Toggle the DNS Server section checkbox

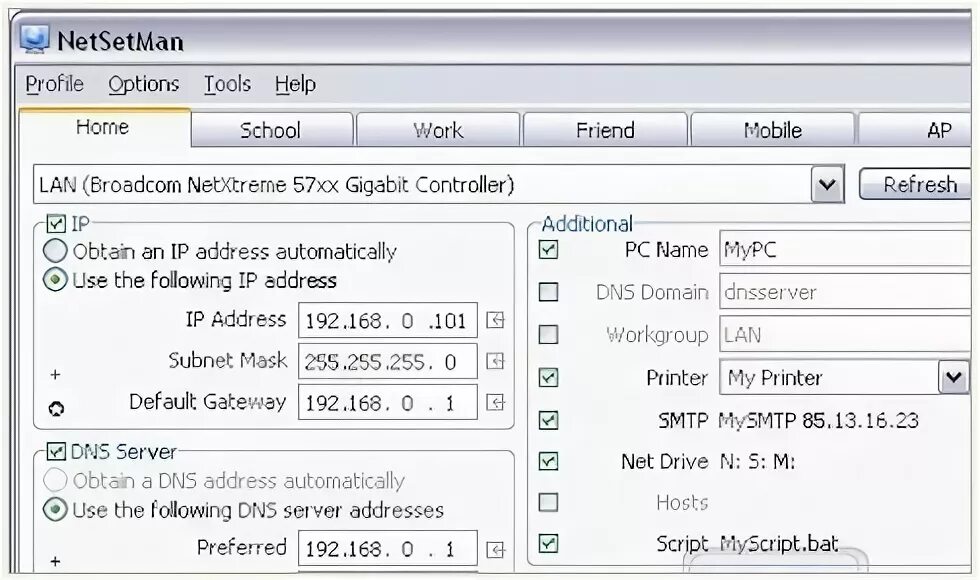click(x=56, y=451)
